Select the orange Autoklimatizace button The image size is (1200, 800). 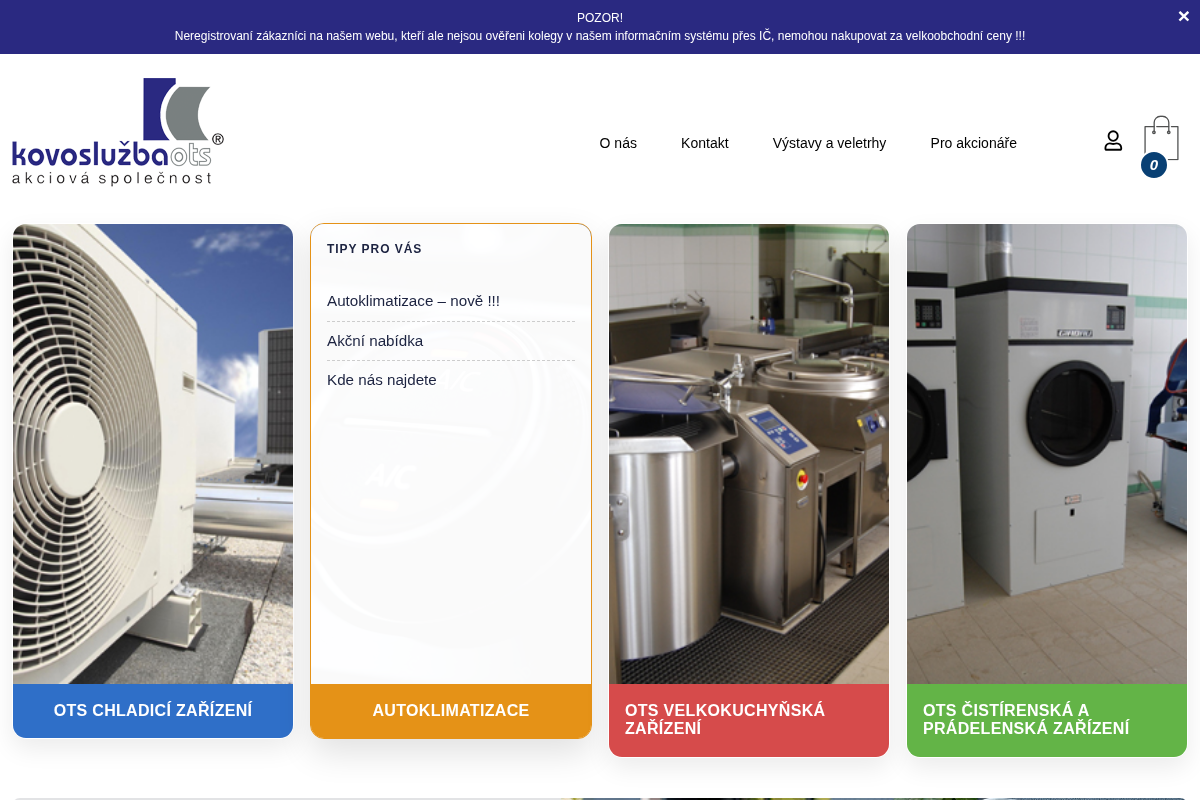(451, 711)
